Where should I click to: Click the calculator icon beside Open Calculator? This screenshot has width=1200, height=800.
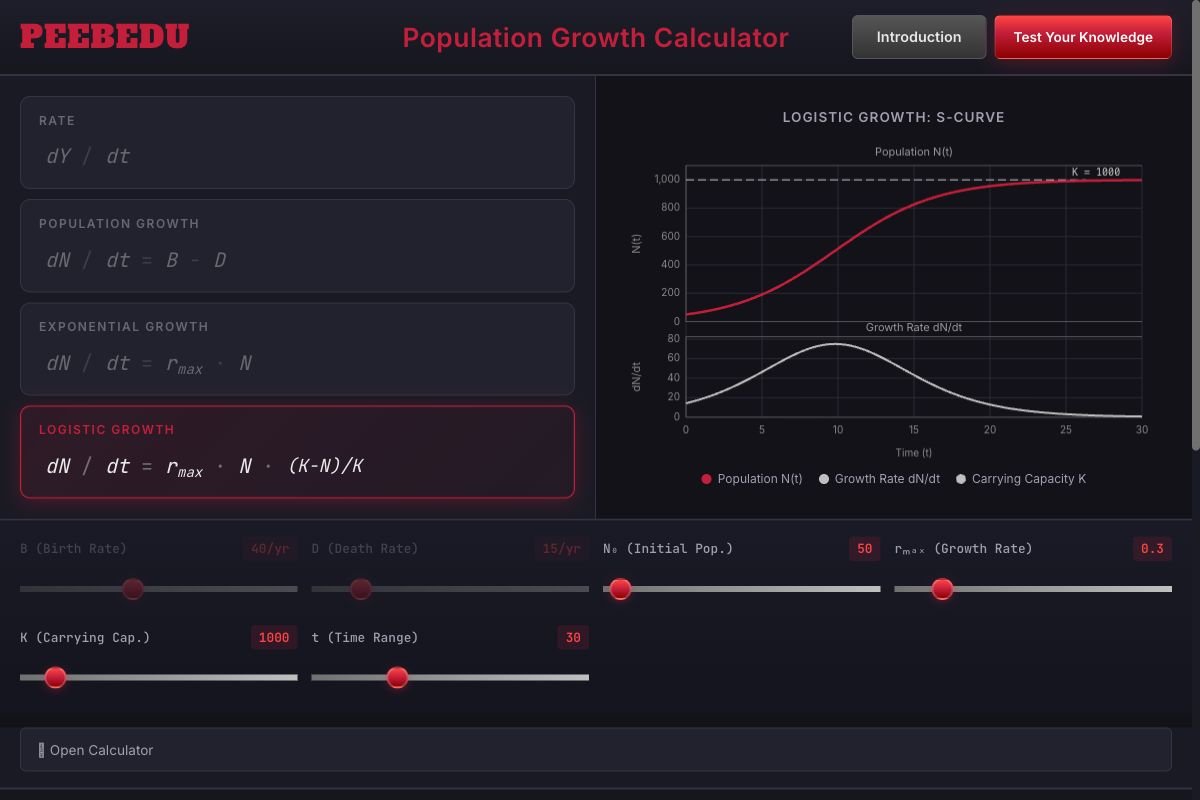click(x=40, y=749)
